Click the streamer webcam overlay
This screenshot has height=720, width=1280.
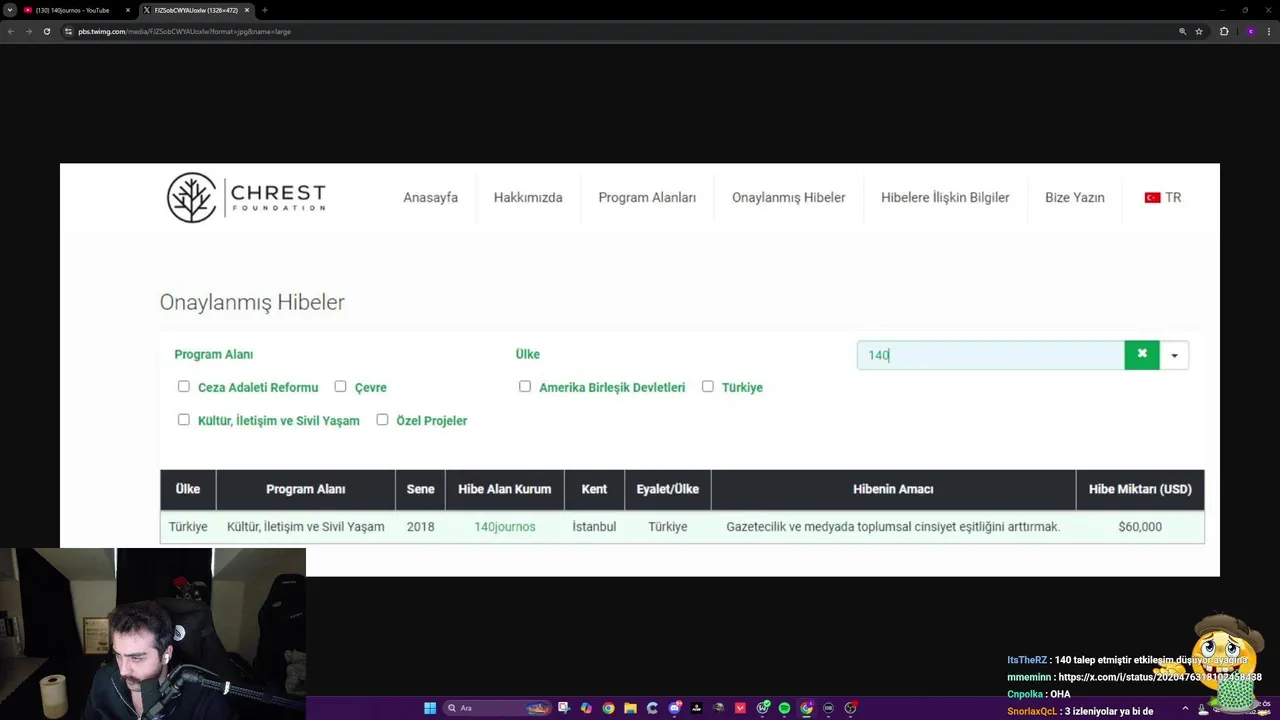point(153,634)
